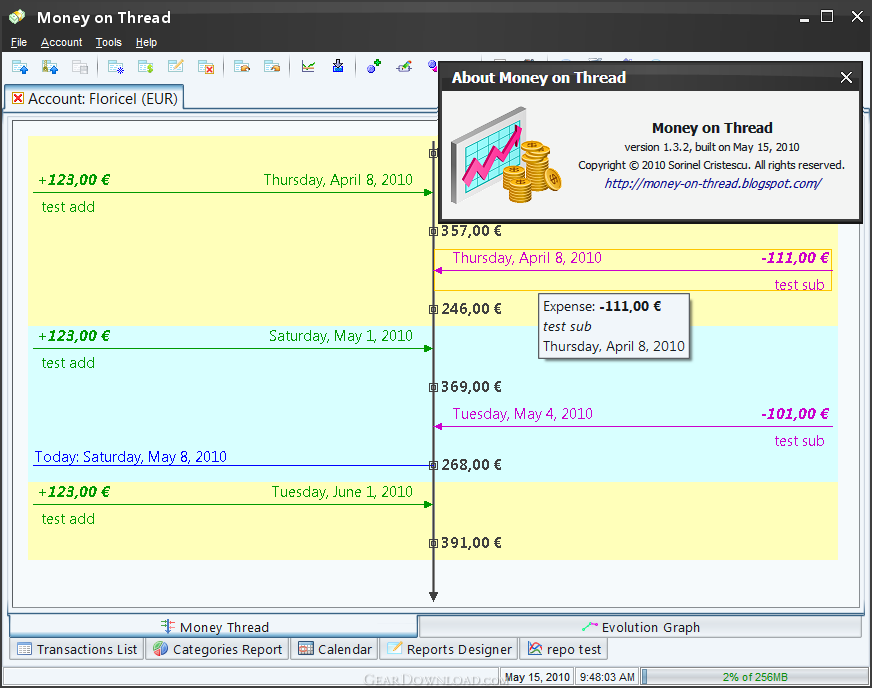This screenshot has height=688, width=872.
Task: Select the +123,00 € income dated June 1, 2010
Action: (74, 491)
